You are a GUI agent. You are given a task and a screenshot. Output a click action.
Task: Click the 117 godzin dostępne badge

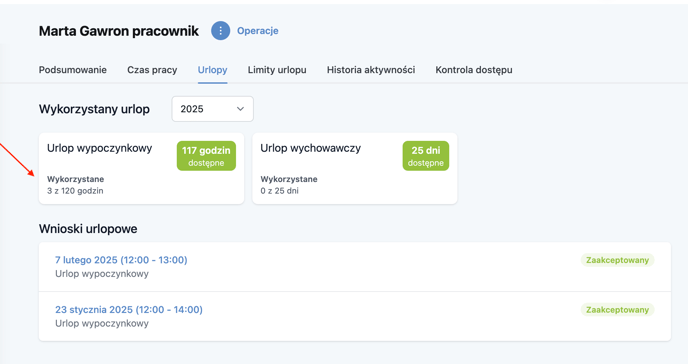click(206, 156)
